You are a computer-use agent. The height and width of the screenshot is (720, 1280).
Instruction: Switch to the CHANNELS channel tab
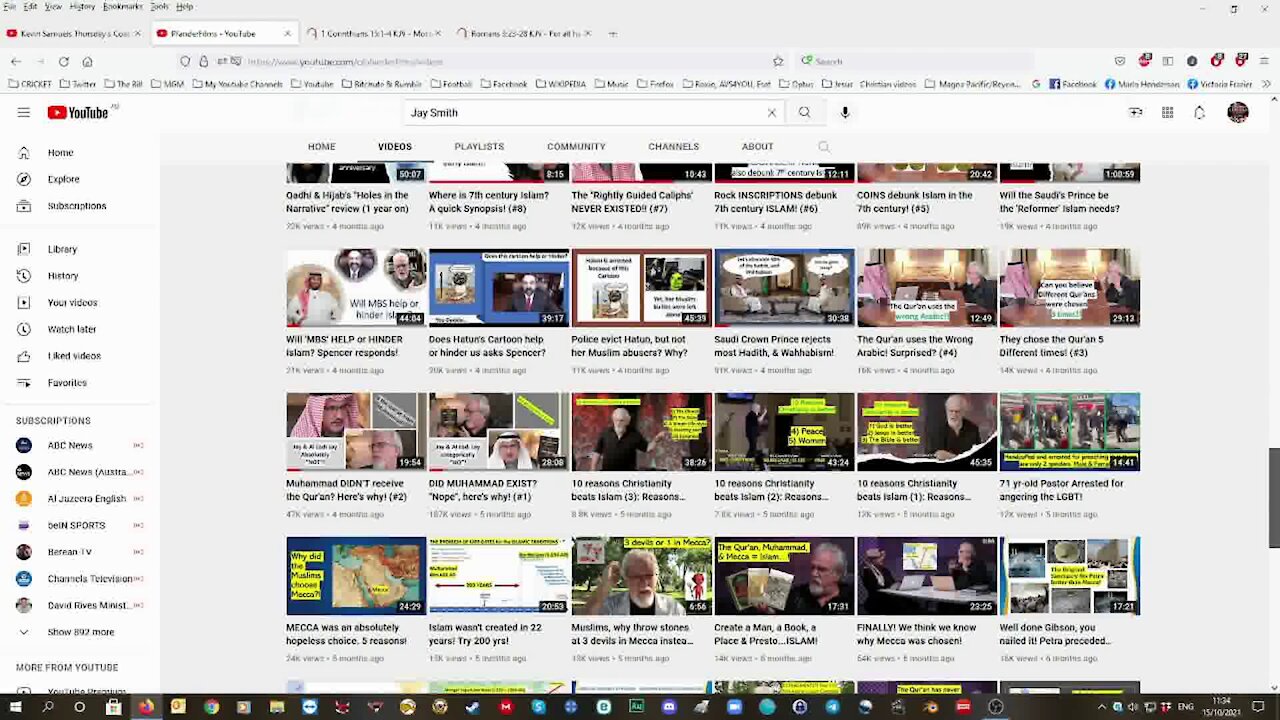coord(673,147)
